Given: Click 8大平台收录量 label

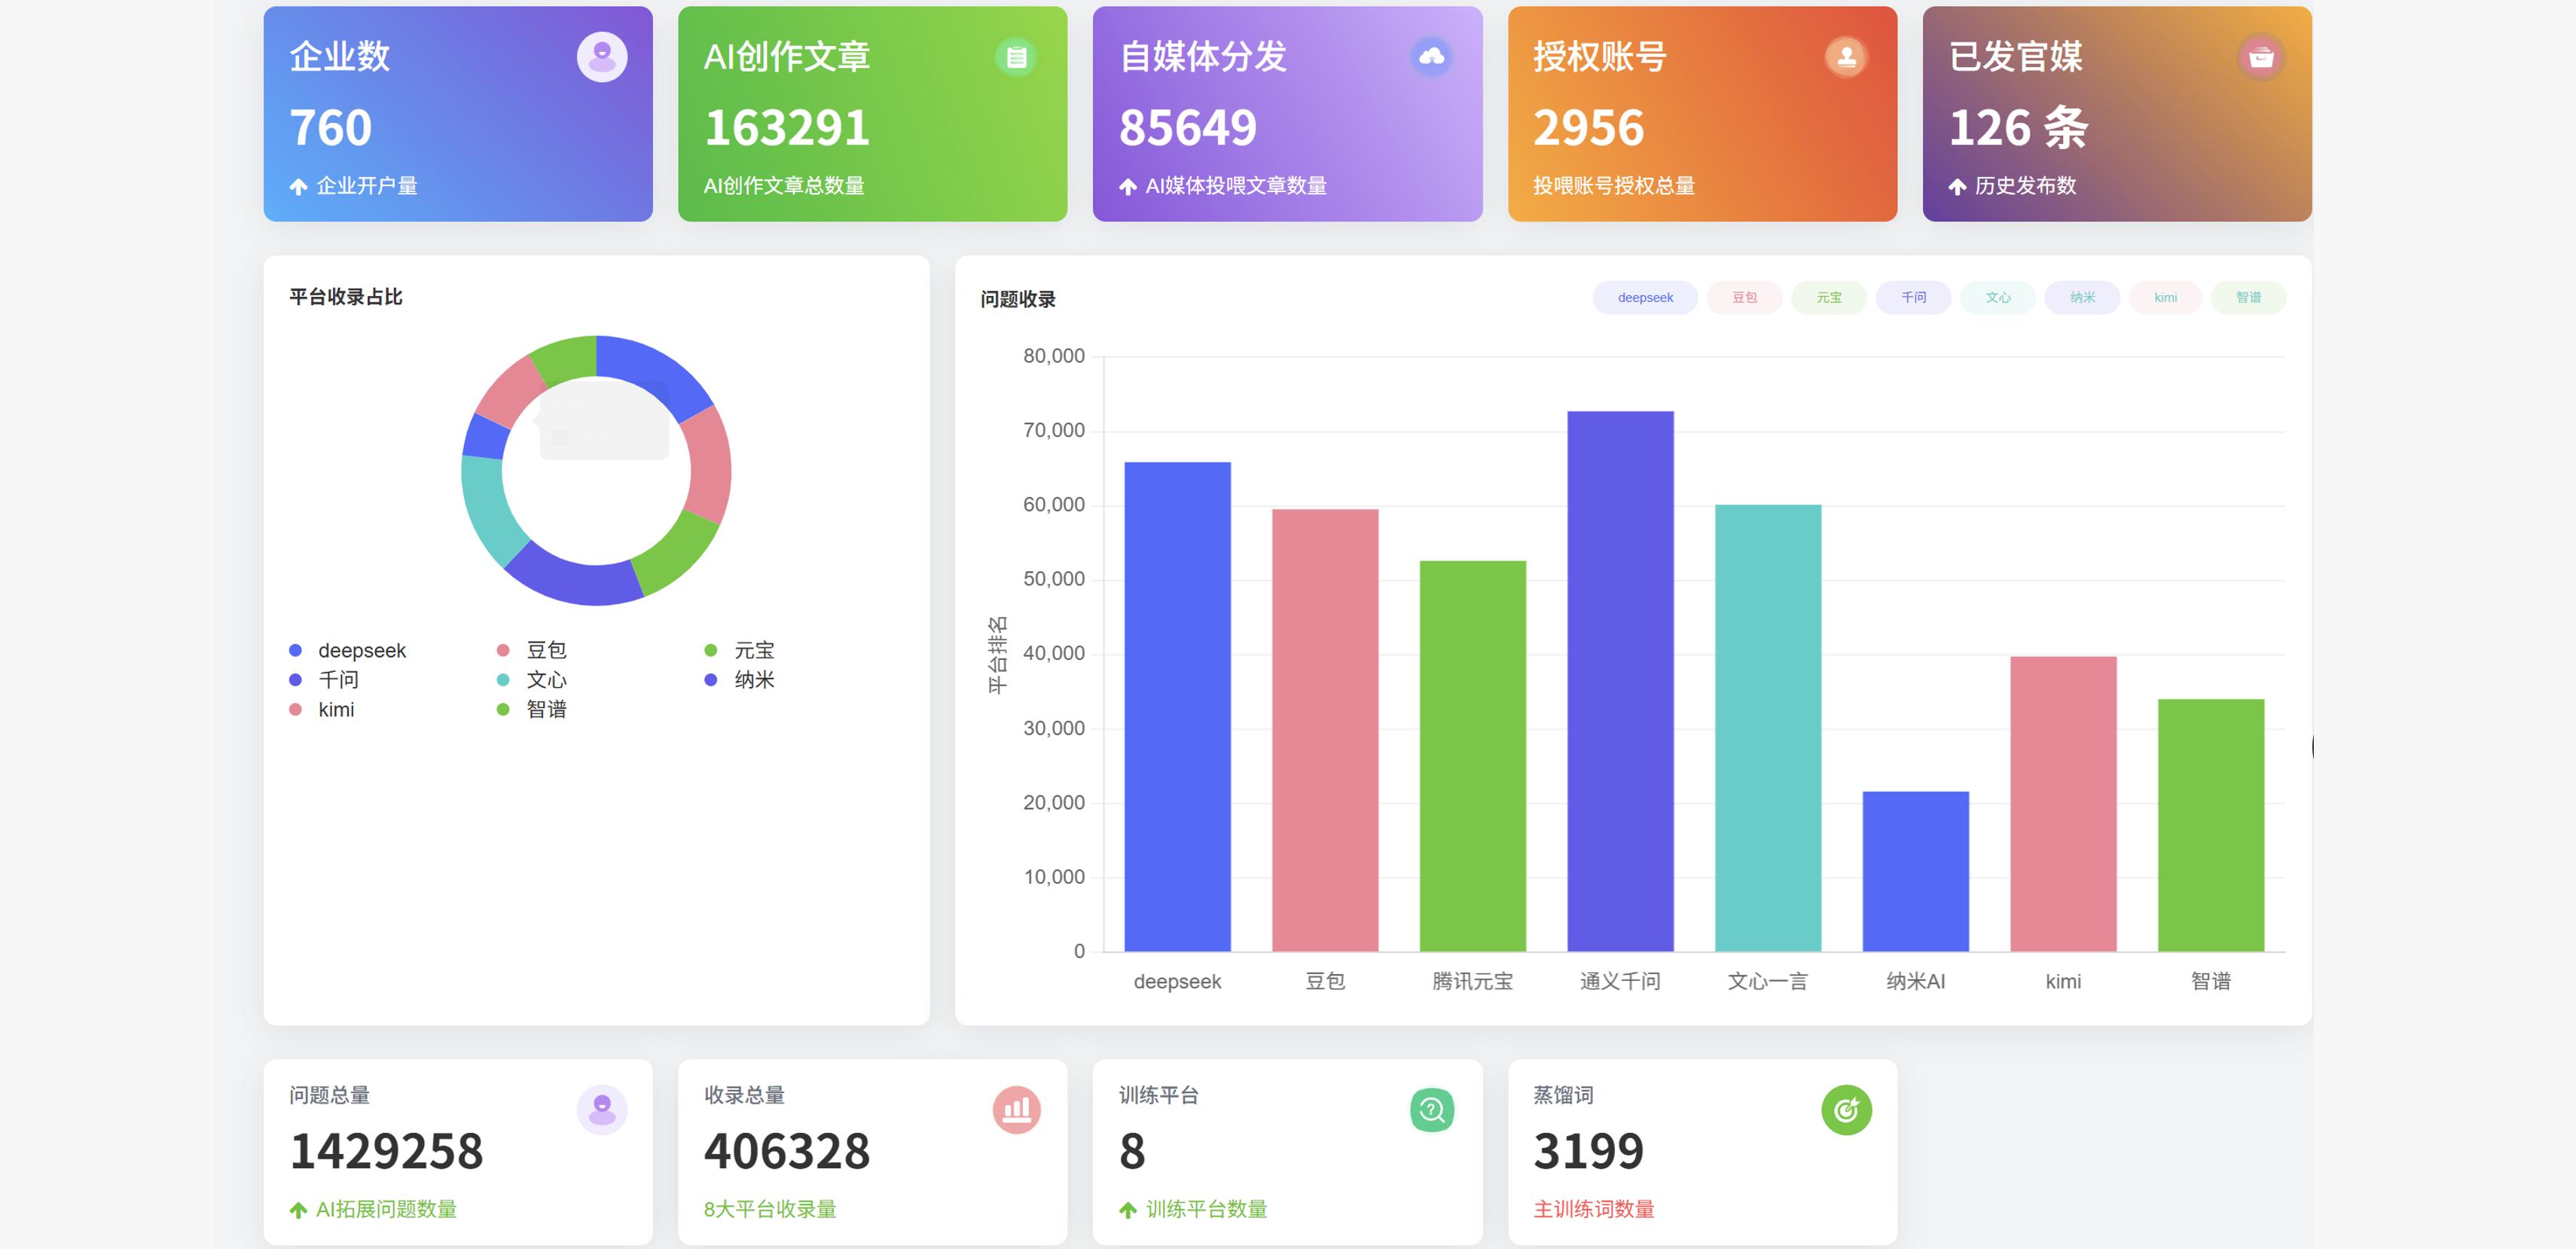Looking at the screenshot, I should click(x=770, y=1210).
